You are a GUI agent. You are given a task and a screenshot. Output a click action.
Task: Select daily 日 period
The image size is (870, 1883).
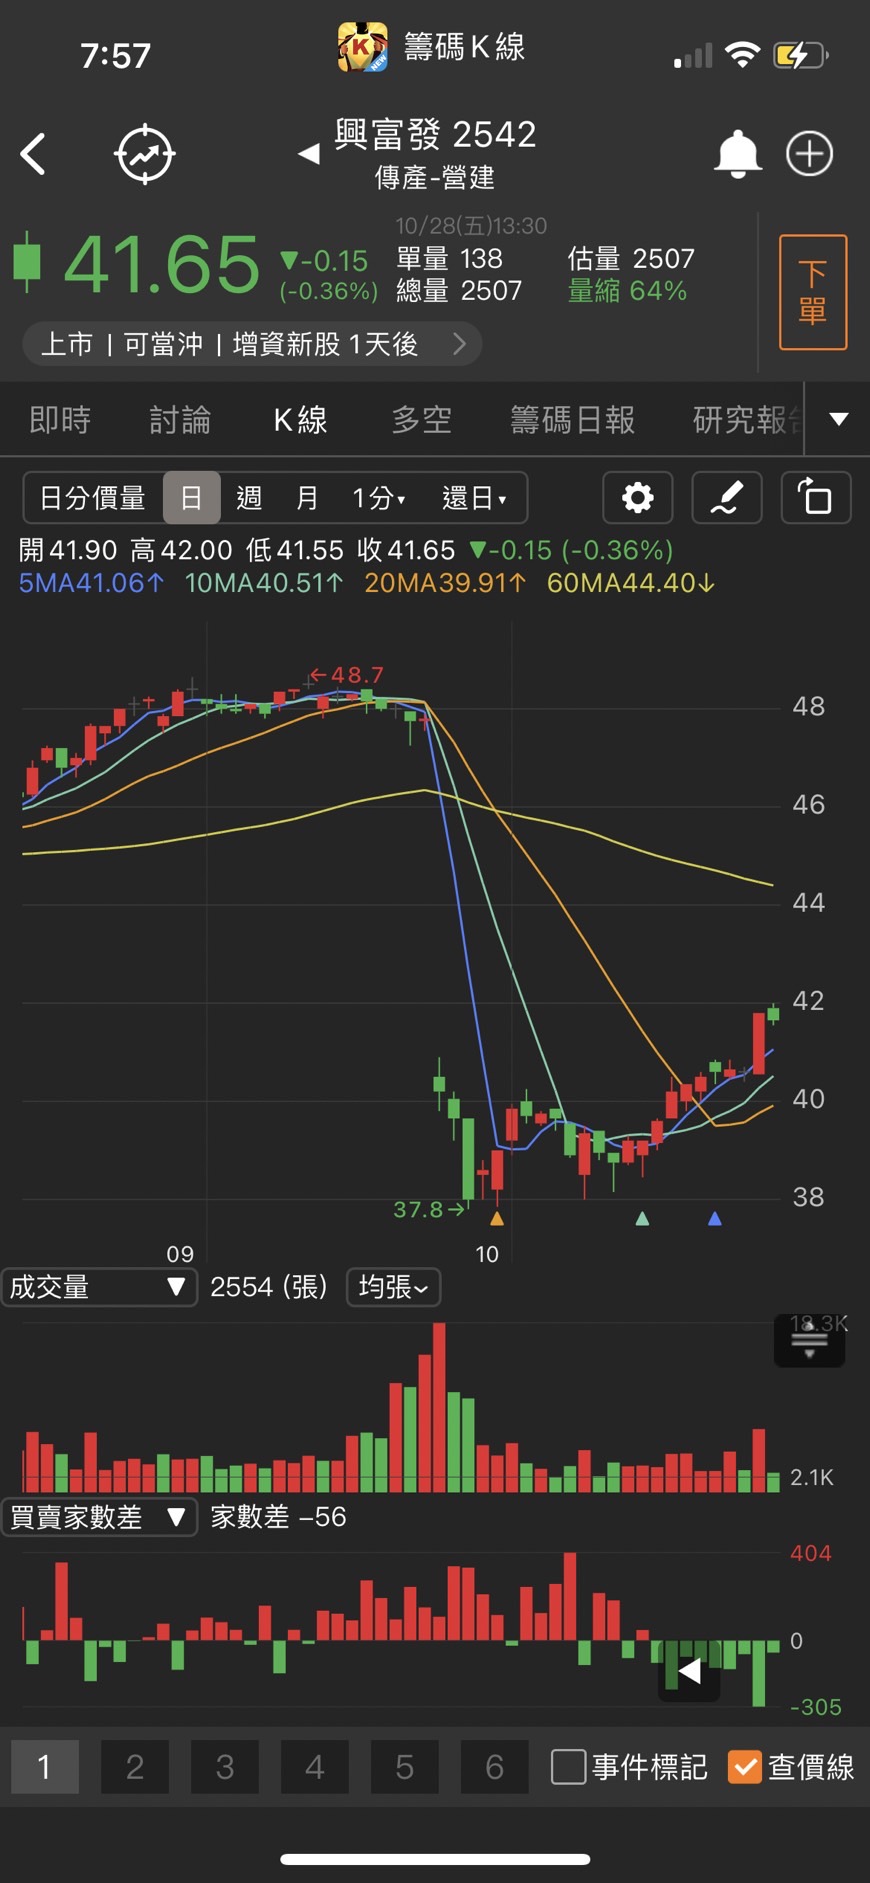(191, 497)
